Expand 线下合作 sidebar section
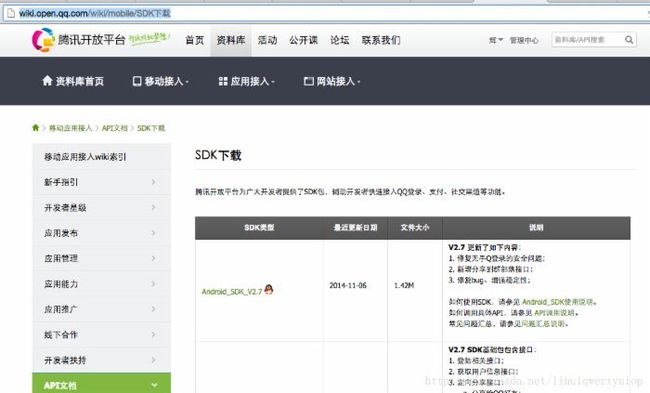650x393 pixels. pos(102,335)
